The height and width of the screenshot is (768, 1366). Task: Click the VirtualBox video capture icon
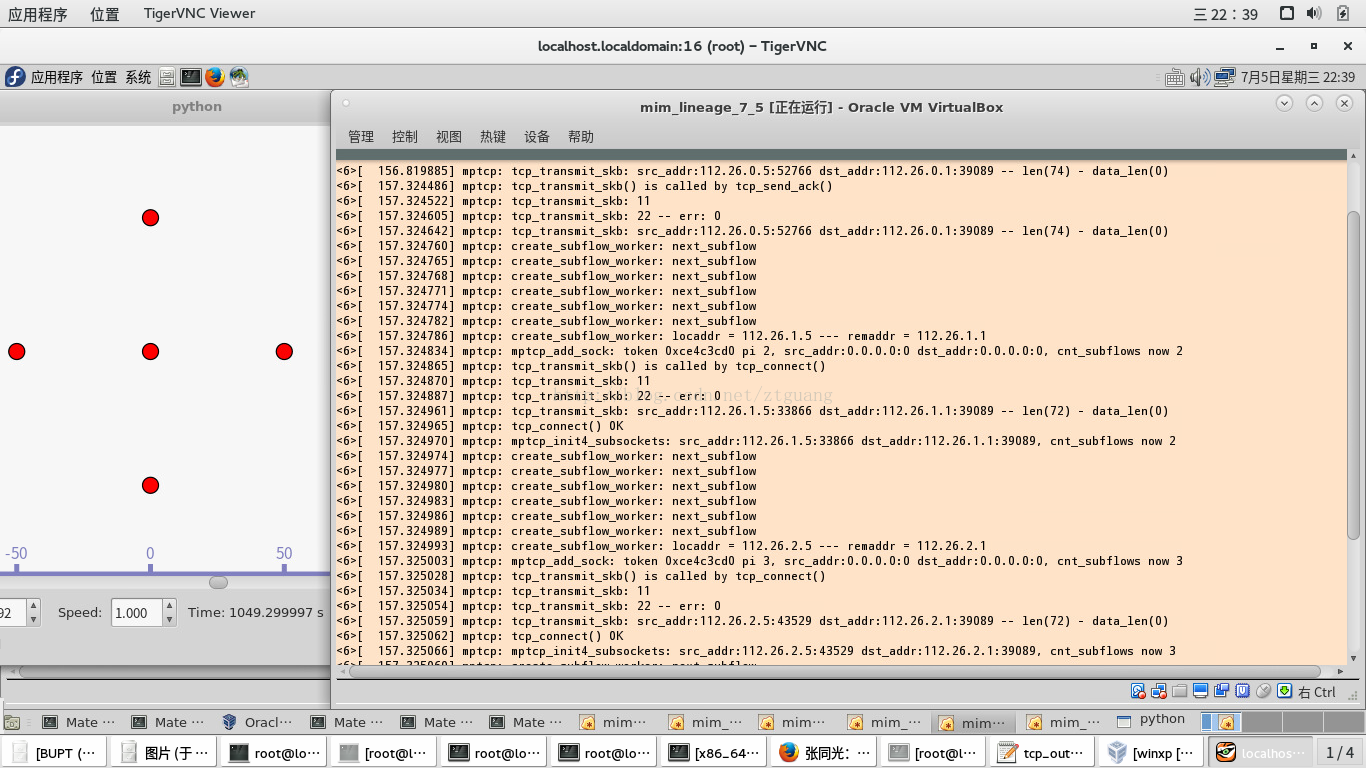pos(1222,691)
